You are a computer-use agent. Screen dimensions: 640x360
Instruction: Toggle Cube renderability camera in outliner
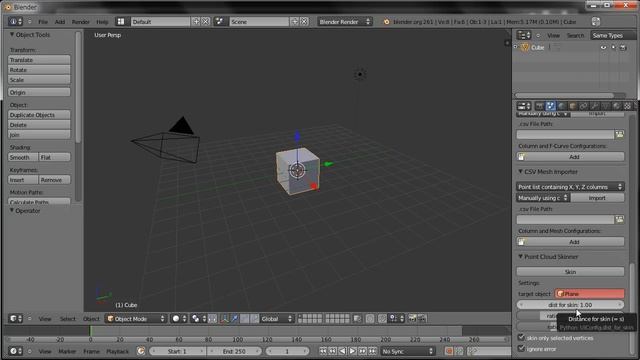623,47
